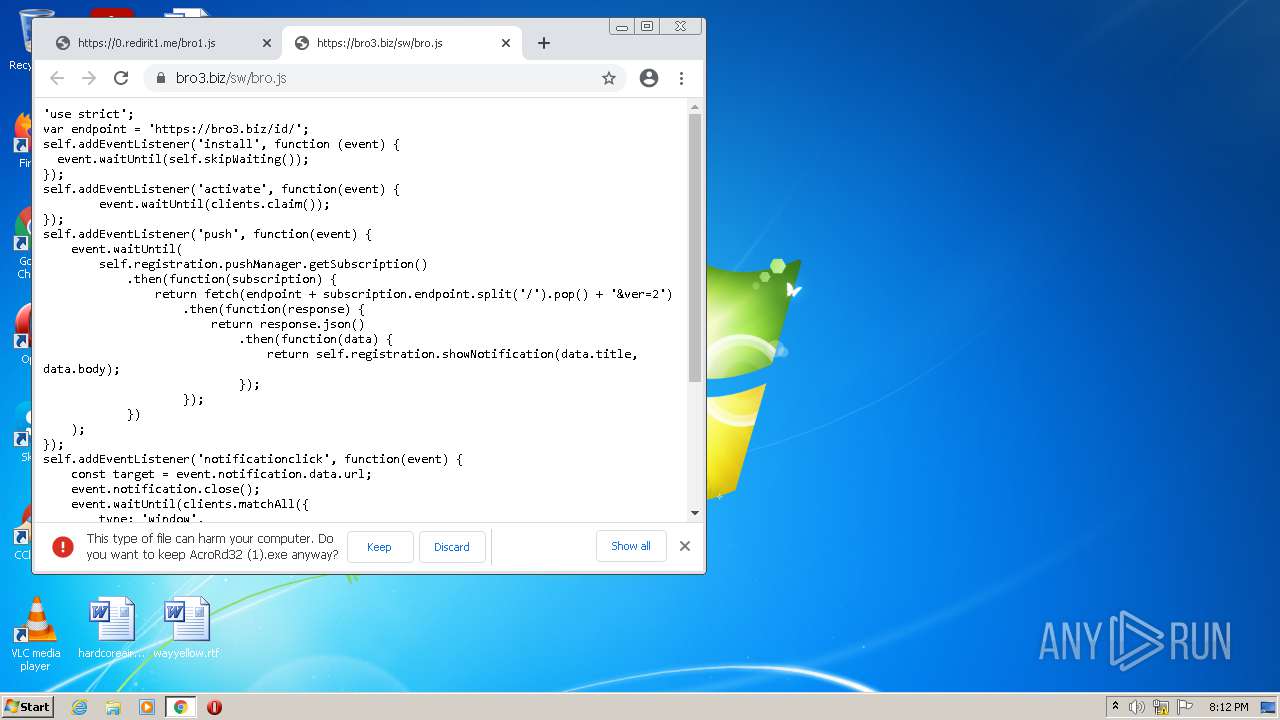Go back using the browser back arrow
Viewport: 1280px width, 720px height.
57,78
